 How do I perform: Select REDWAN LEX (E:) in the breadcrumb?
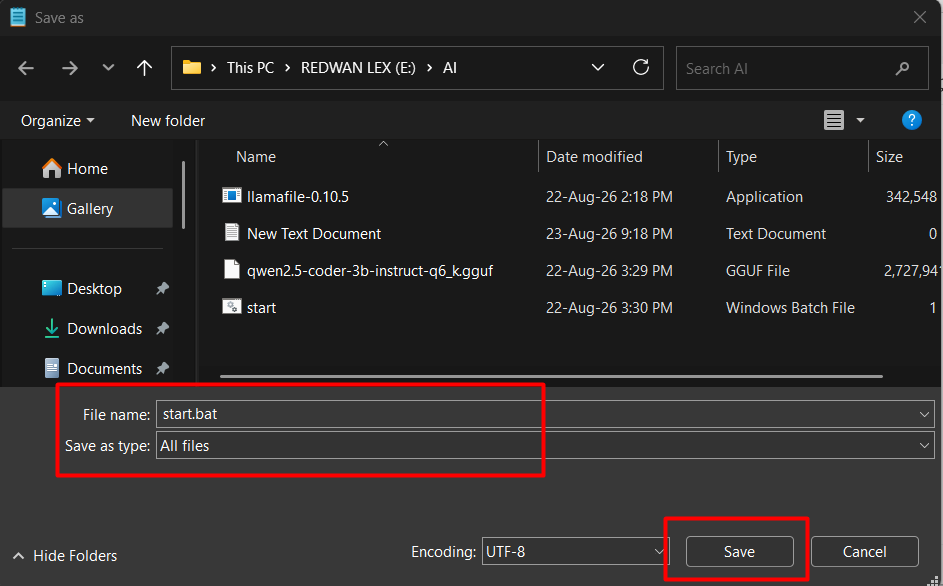(x=358, y=68)
